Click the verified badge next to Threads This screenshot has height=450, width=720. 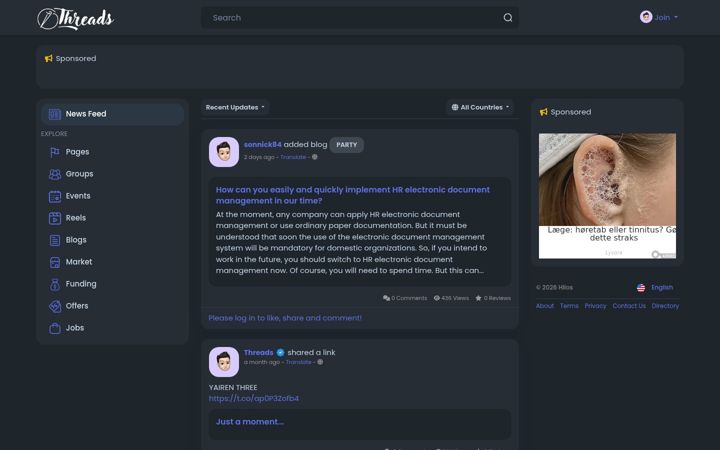point(280,353)
